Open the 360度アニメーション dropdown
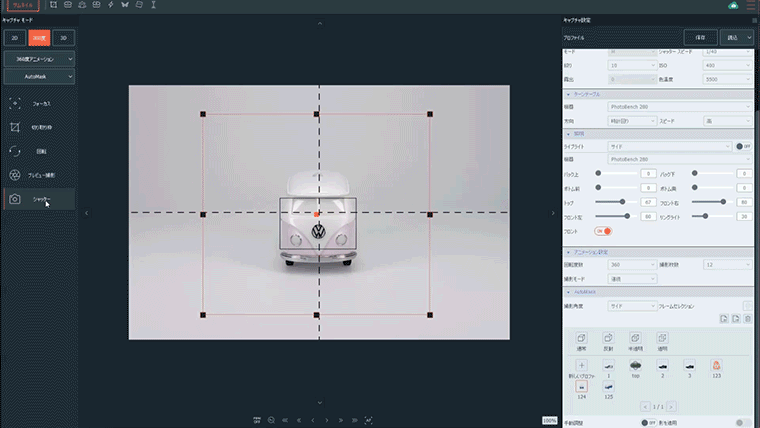The width and height of the screenshot is (760, 428). click(x=39, y=59)
